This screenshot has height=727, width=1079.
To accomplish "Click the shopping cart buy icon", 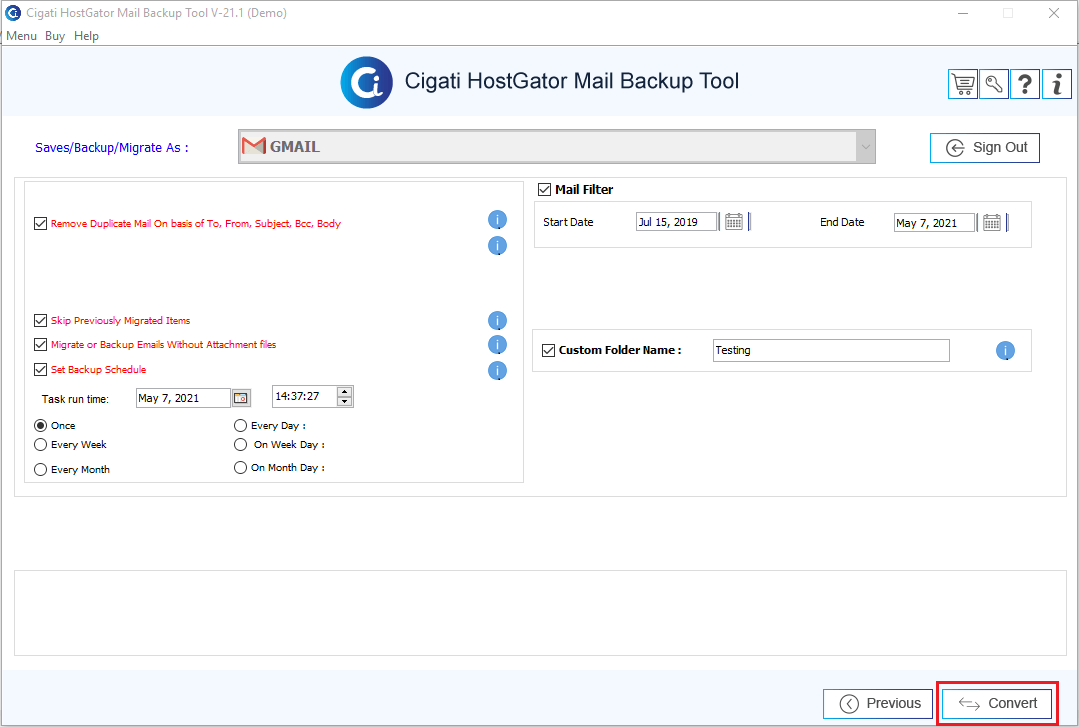I will click(x=963, y=84).
